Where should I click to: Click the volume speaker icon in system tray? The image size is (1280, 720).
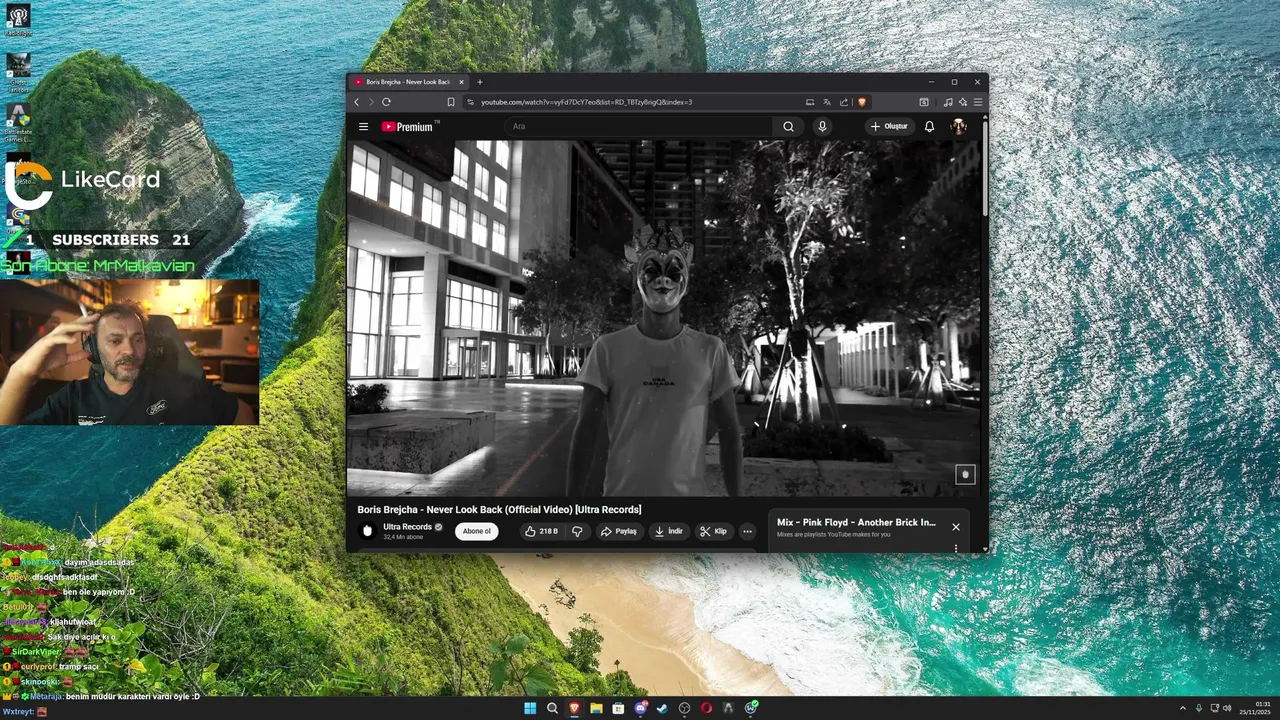(x=1227, y=708)
